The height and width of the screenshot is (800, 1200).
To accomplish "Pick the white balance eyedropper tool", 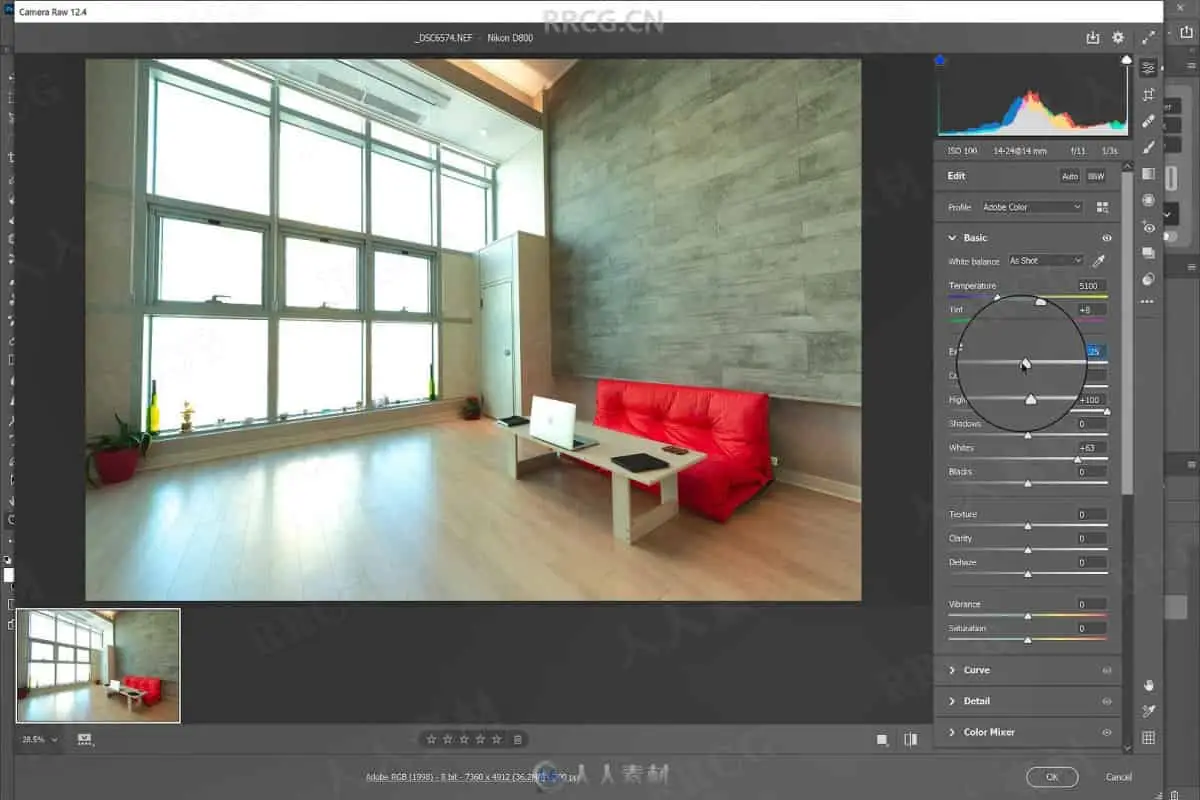I will (1099, 261).
